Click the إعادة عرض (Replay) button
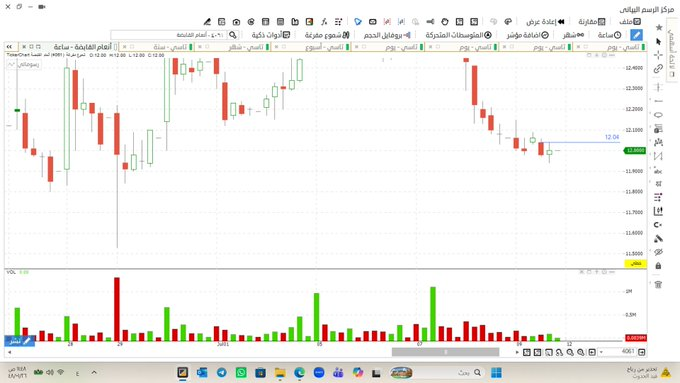The height and width of the screenshot is (383, 680). click(x=545, y=21)
